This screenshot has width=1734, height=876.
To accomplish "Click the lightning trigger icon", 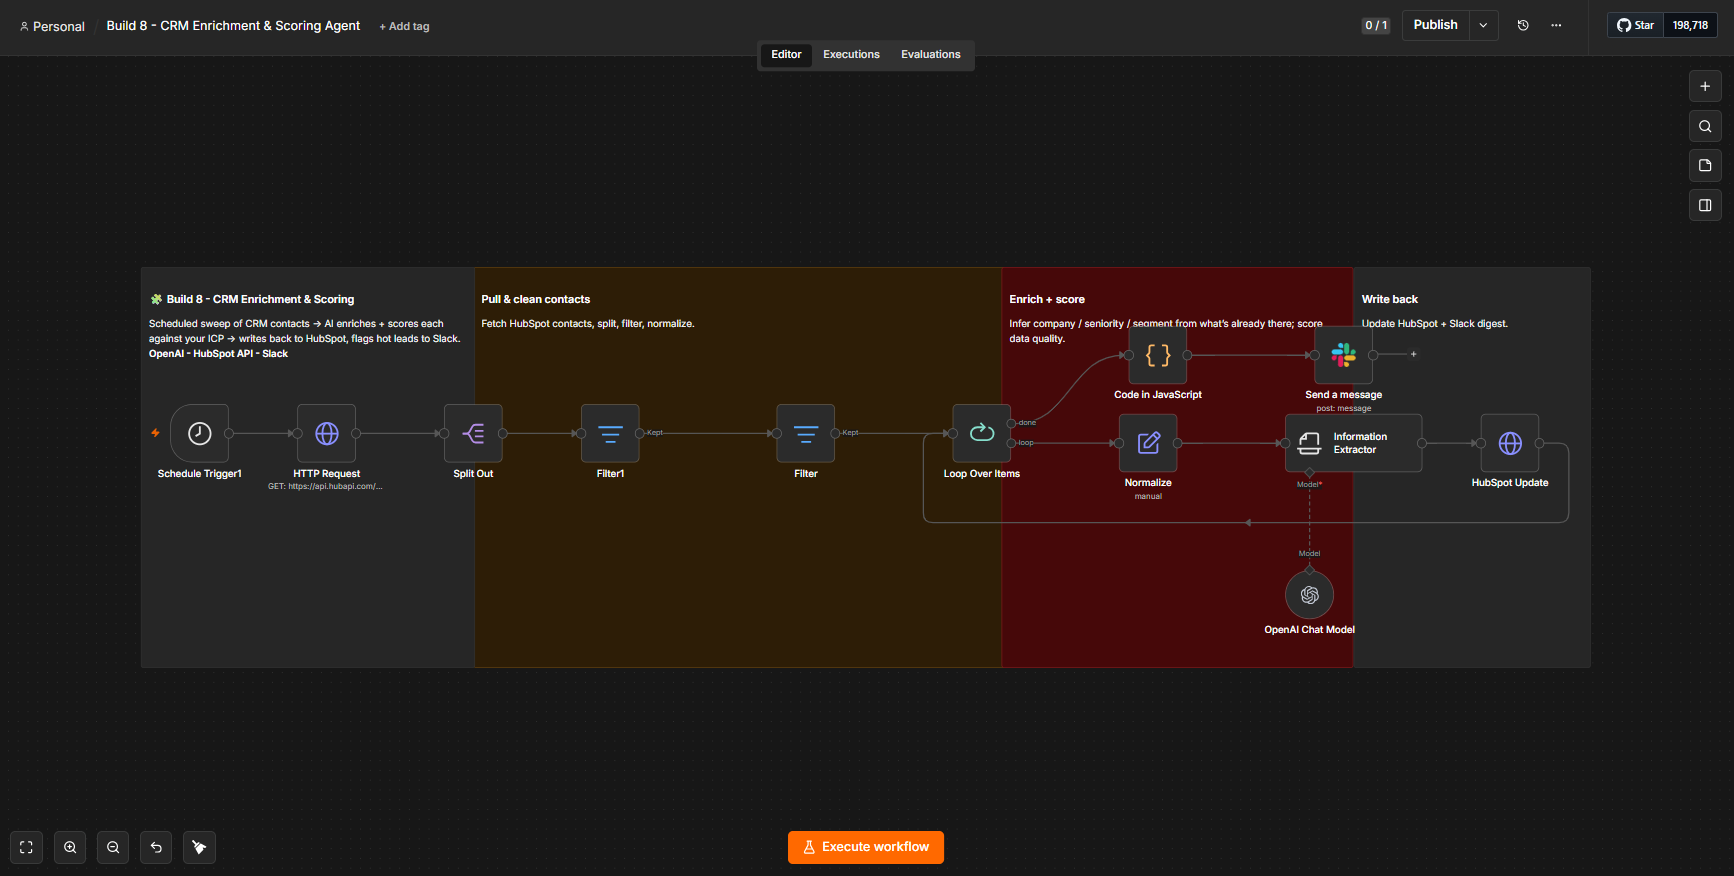I will click(155, 433).
